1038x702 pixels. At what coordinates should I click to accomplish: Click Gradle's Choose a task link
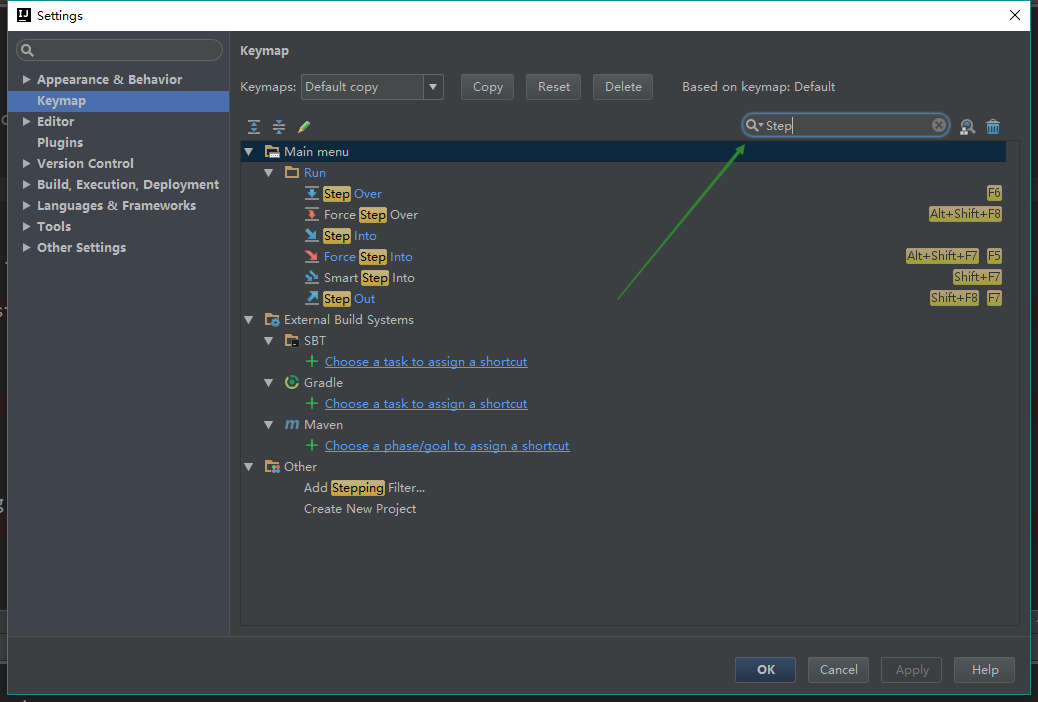(x=426, y=403)
